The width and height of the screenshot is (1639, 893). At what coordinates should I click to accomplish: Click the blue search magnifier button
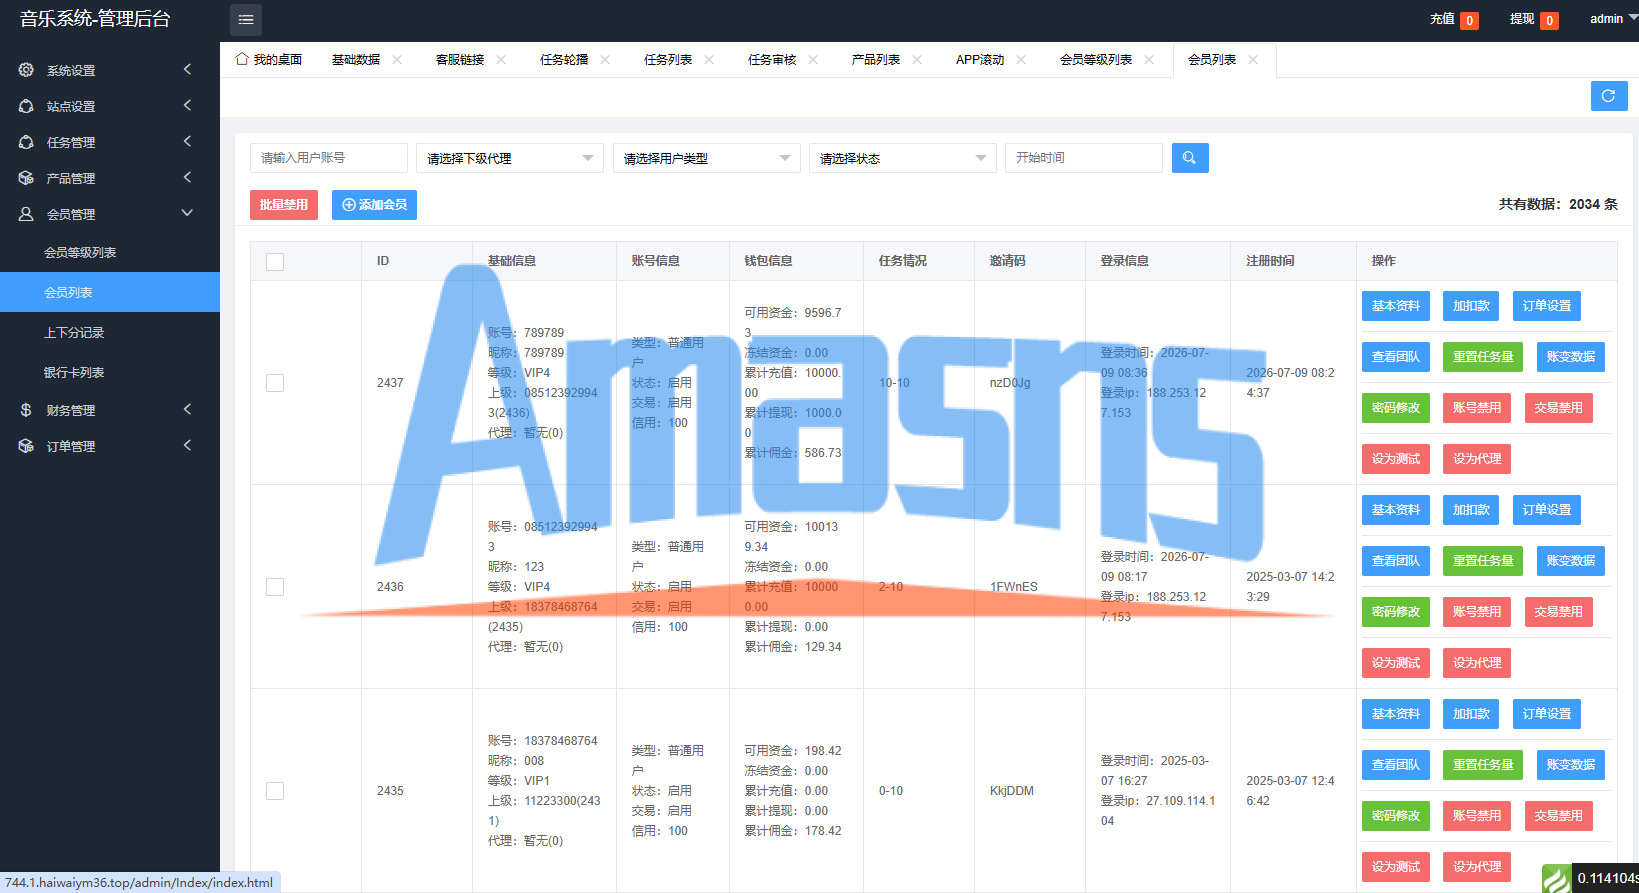[1190, 158]
